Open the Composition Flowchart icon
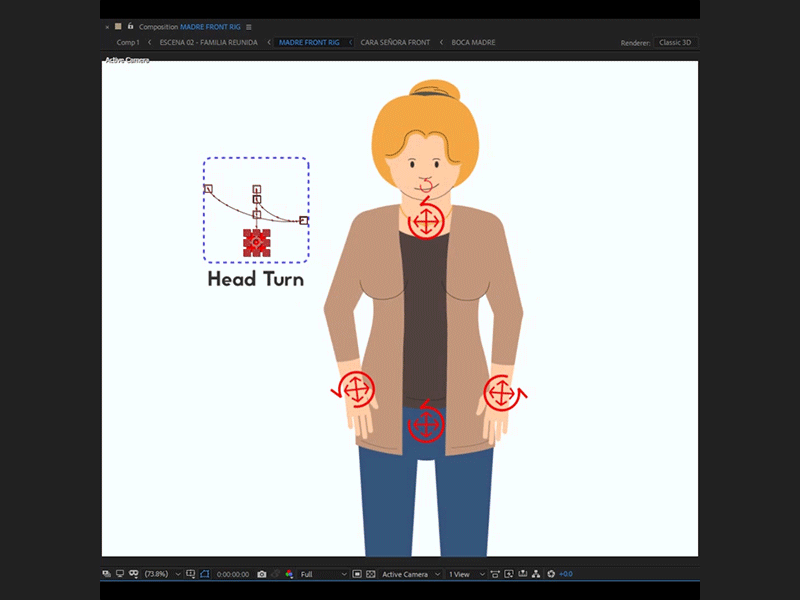Image resolution: width=800 pixels, height=600 pixels. point(536,574)
